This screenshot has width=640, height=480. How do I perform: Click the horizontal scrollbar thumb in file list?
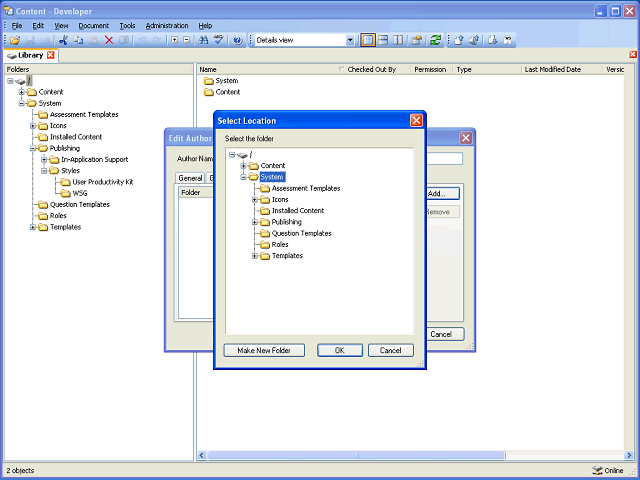(x=356, y=455)
